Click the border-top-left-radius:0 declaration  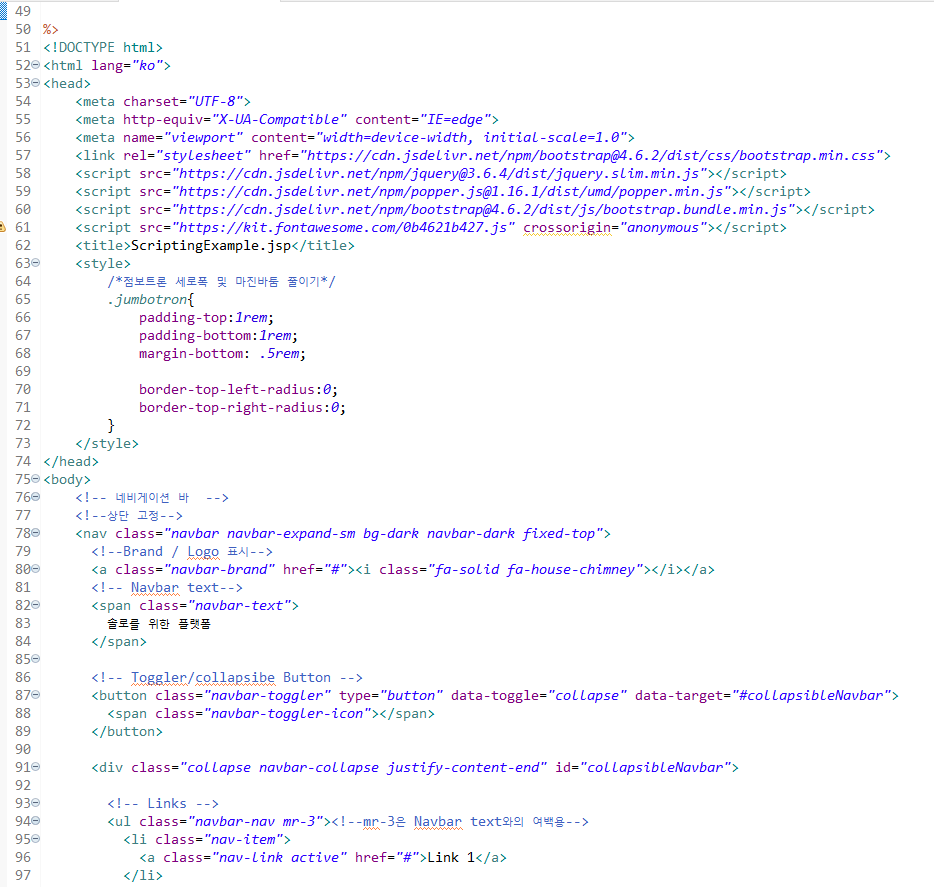tap(238, 390)
